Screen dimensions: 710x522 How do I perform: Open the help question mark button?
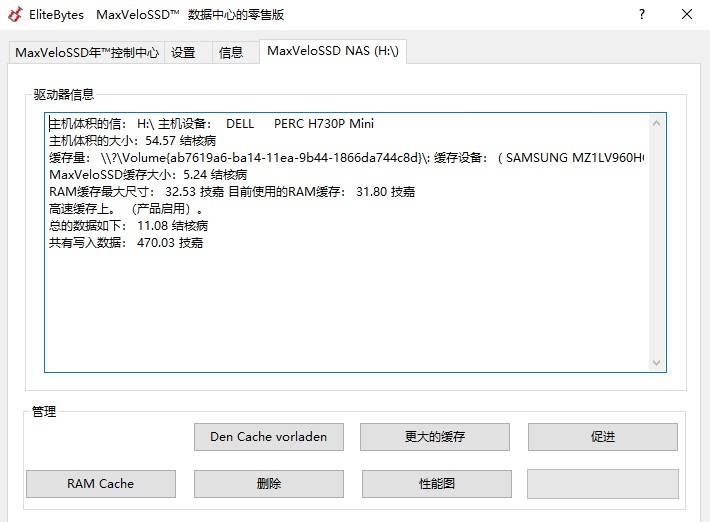(x=642, y=14)
